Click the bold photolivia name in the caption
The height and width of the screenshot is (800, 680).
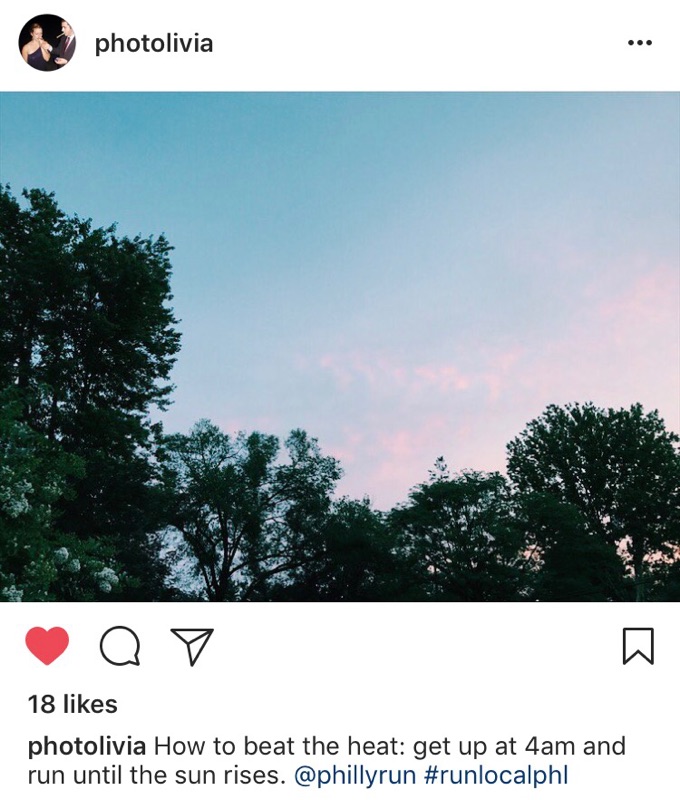(87, 747)
